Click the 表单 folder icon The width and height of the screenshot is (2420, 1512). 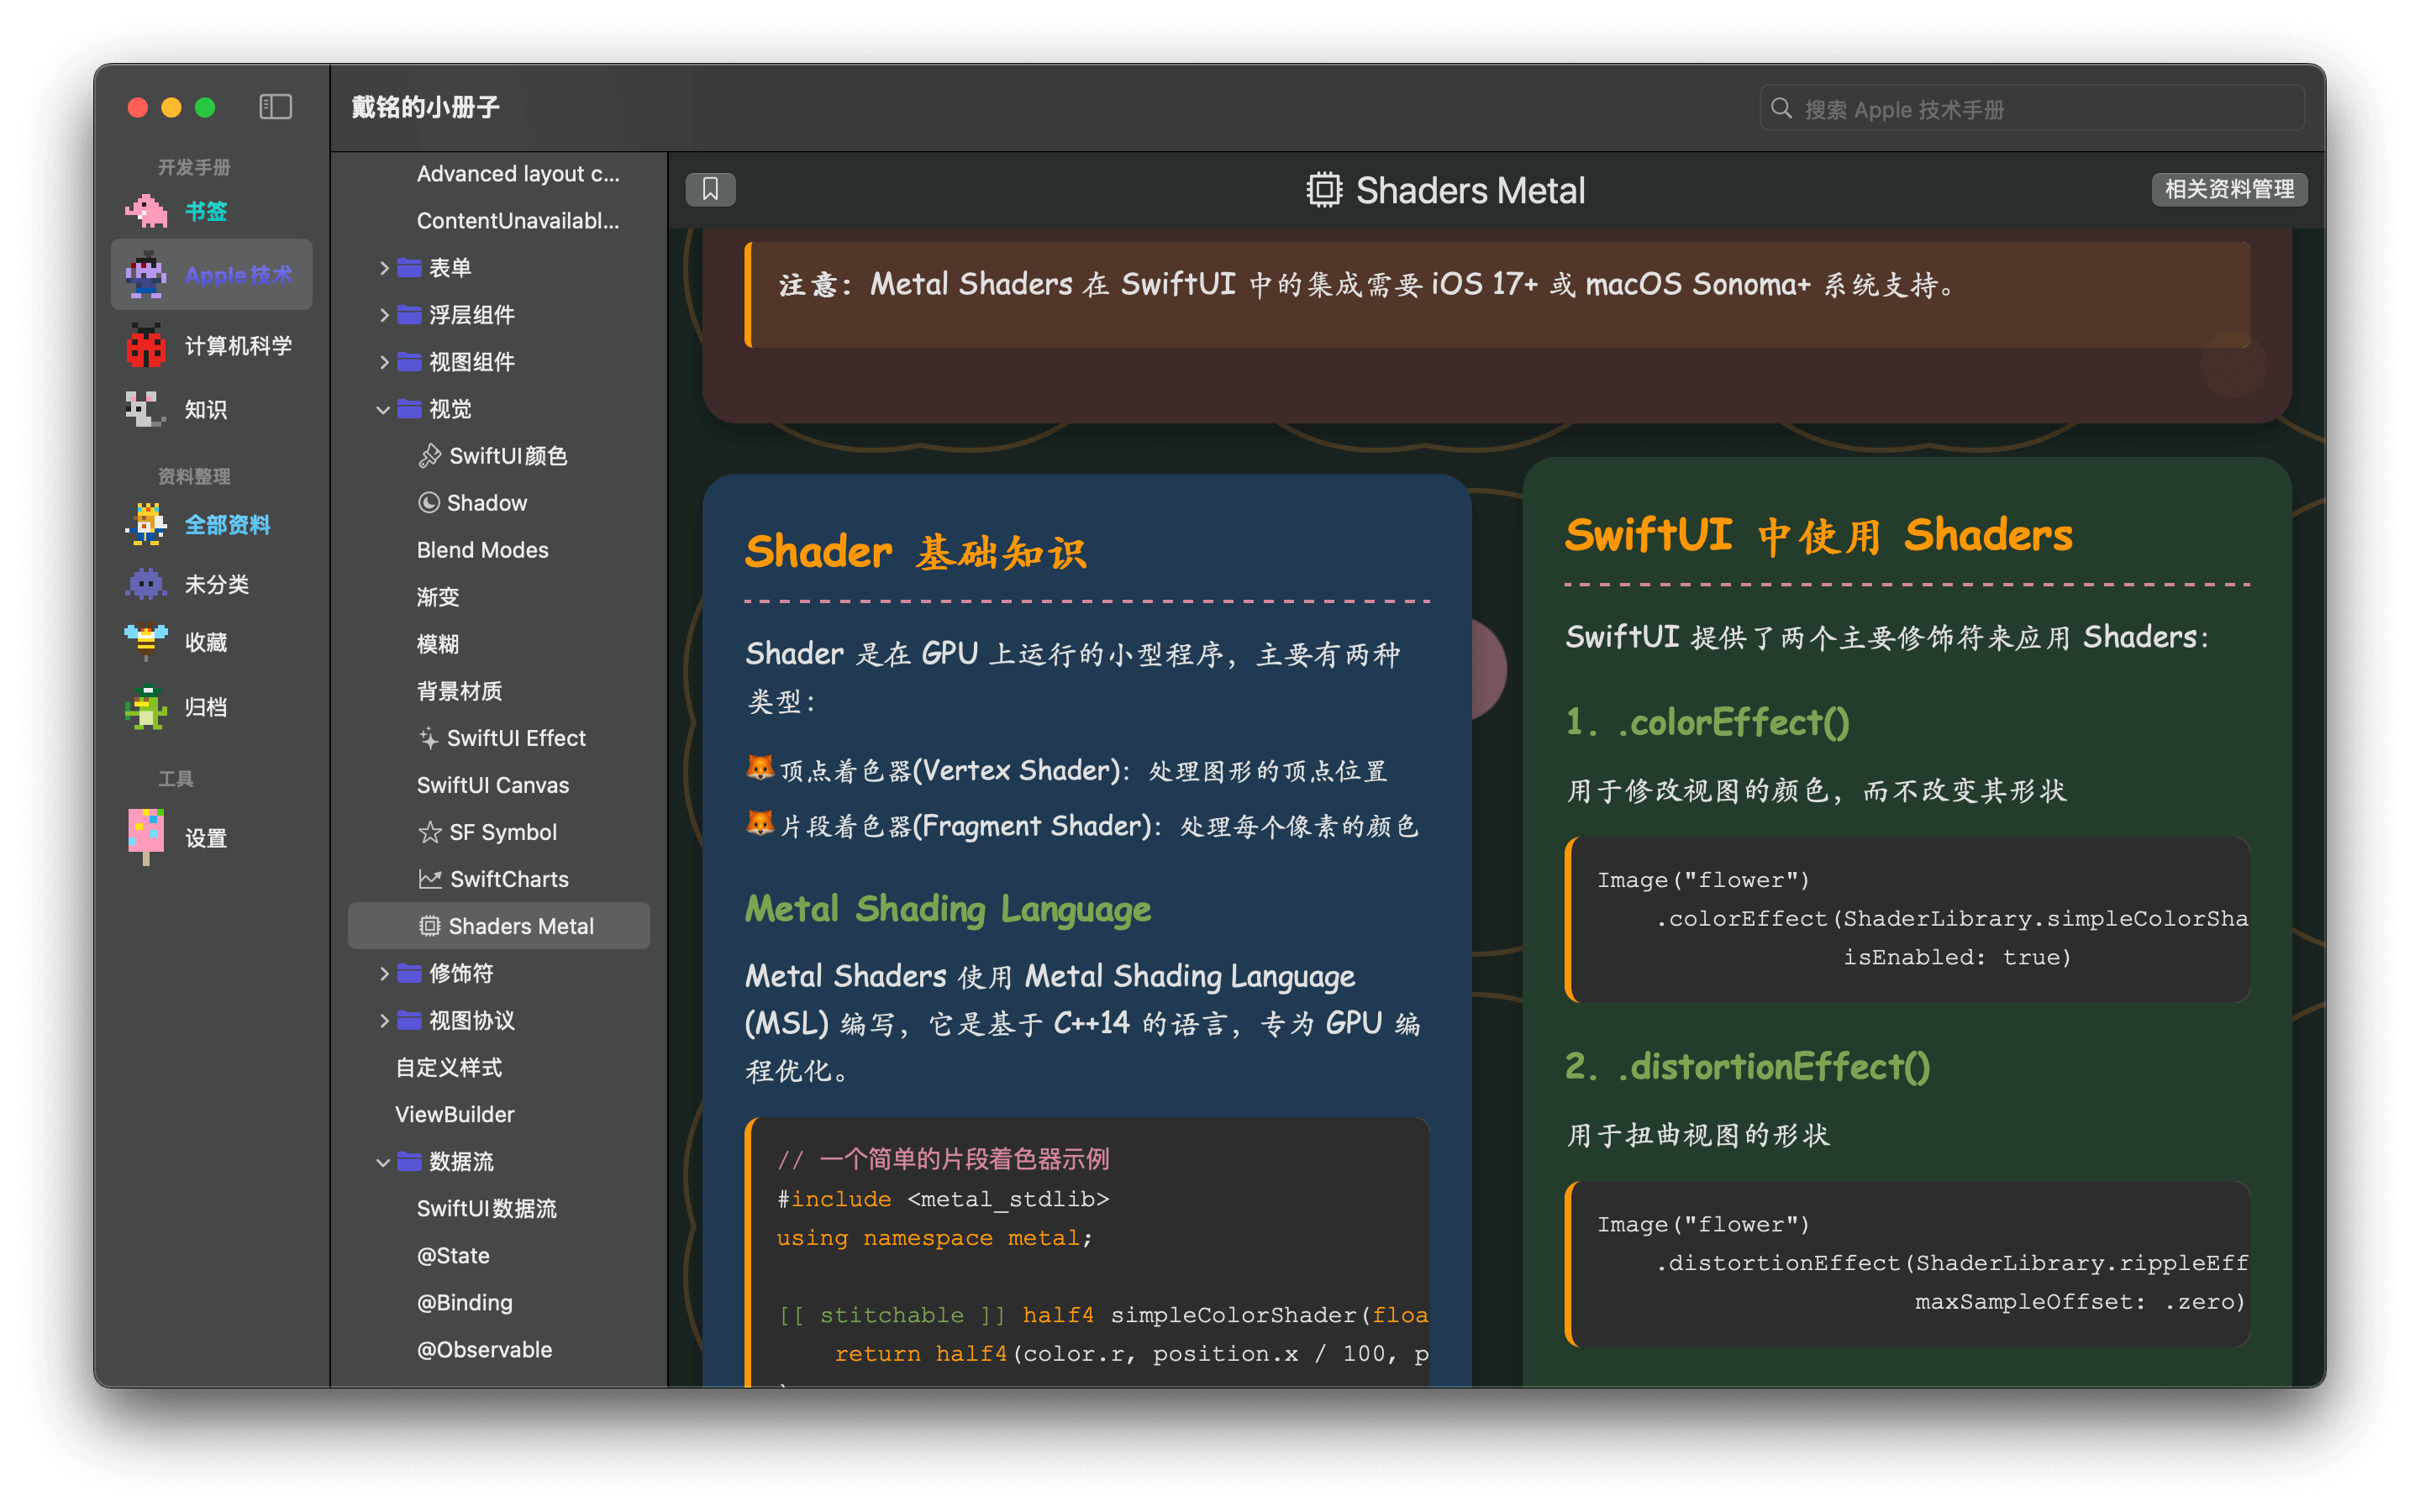click(409, 268)
